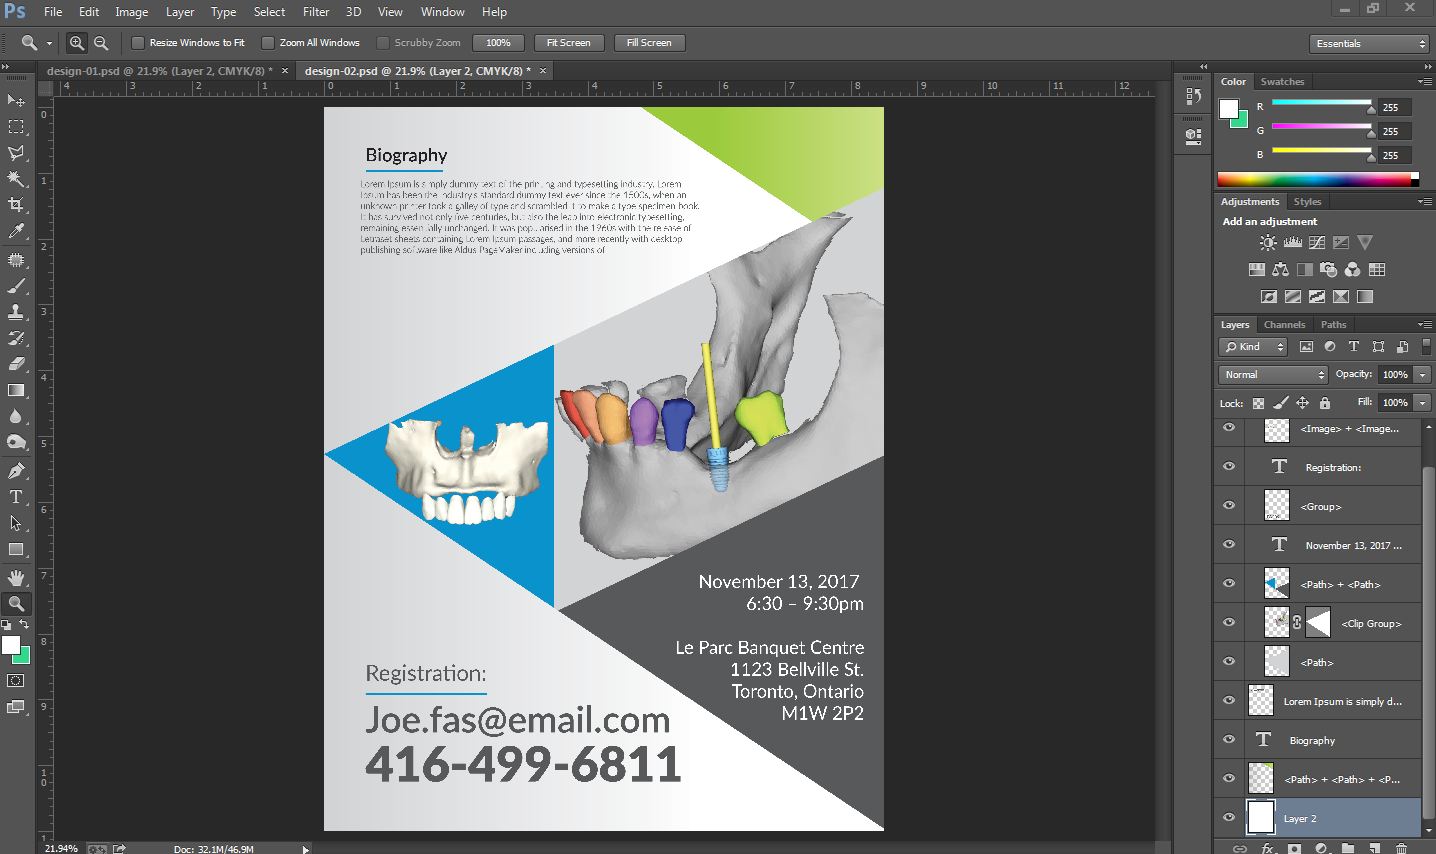Switch to the design-01.psd document tab
The image size is (1436, 854).
[x=160, y=71]
